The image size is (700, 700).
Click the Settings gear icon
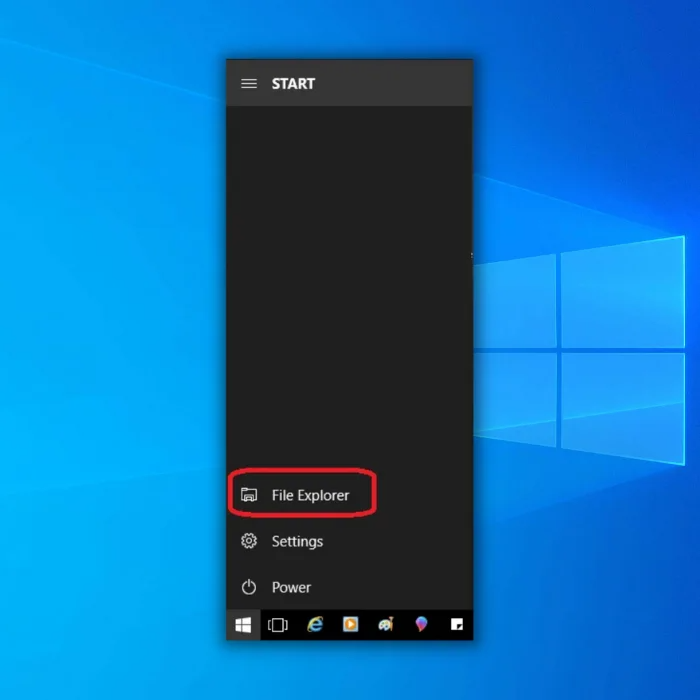(x=249, y=541)
